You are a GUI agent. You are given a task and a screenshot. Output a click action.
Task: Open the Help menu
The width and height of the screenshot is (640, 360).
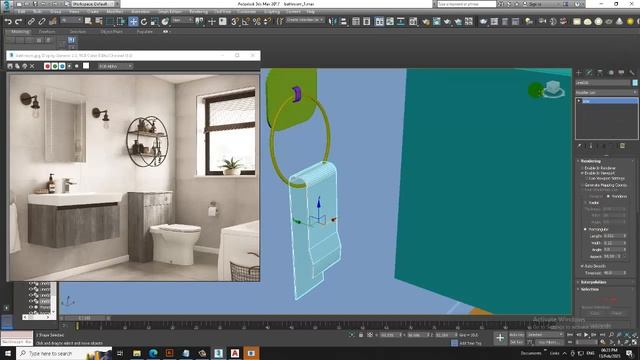[311, 12]
